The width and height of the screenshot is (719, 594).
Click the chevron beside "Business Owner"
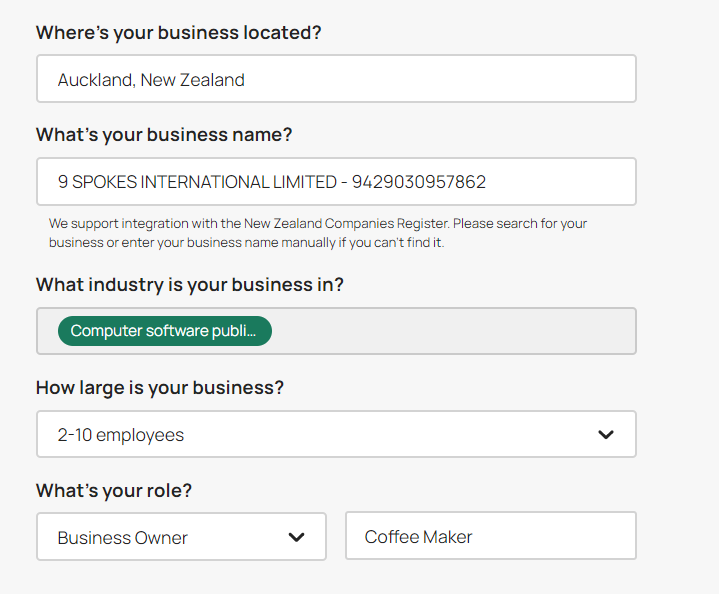coord(296,537)
